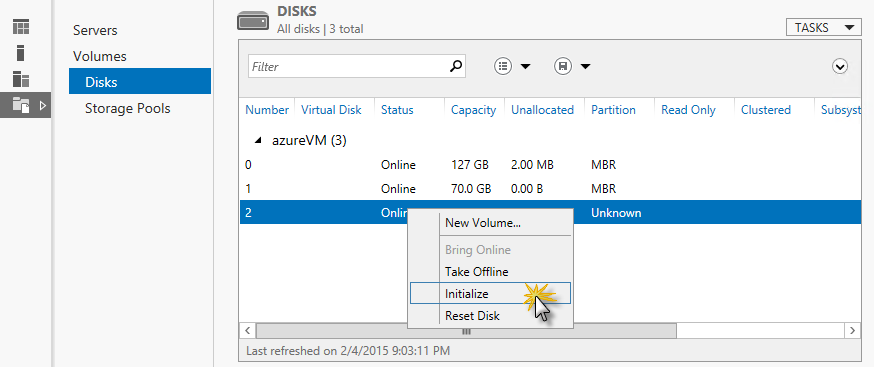Click the 0.00 B unallocated value

pyautogui.click(x=527, y=189)
